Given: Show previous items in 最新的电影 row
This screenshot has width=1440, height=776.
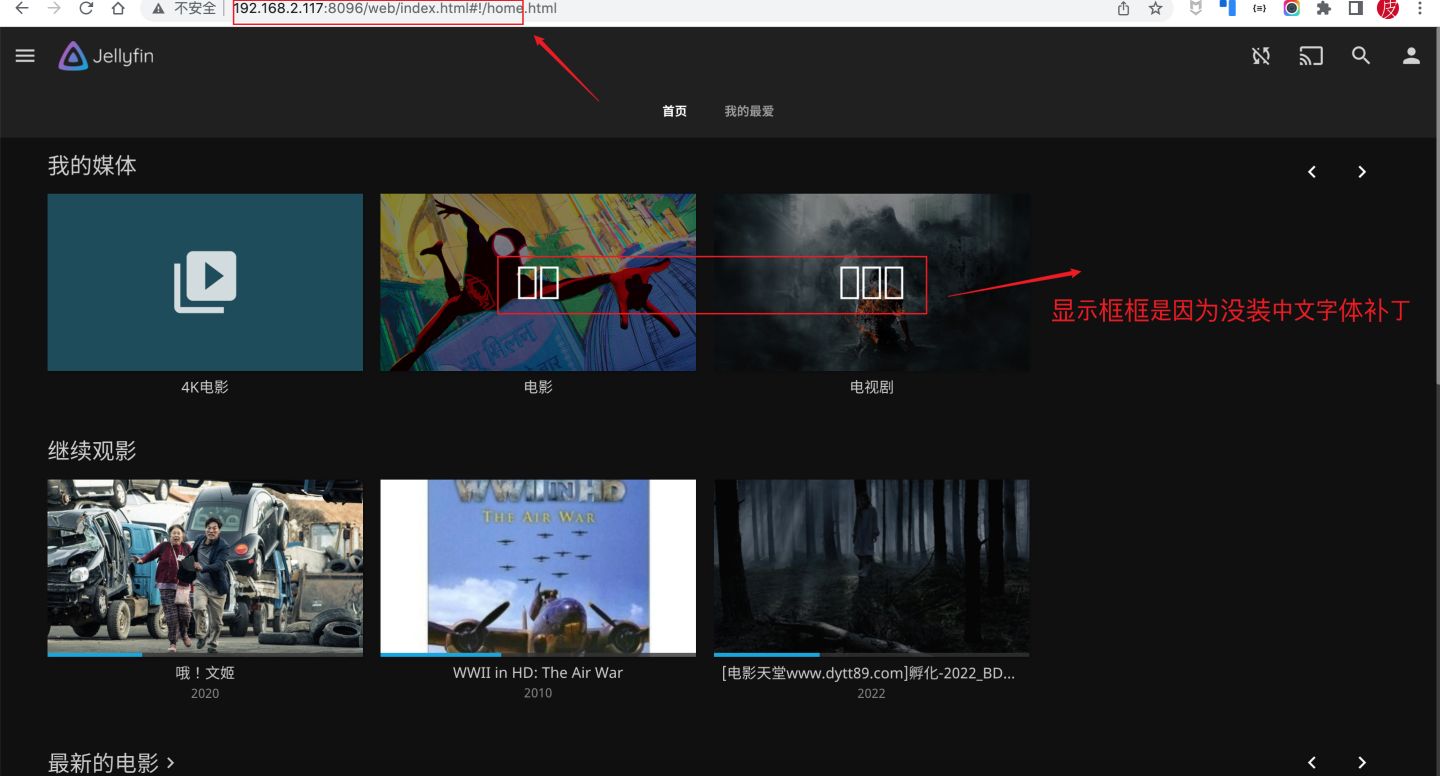Looking at the screenshot, I should (x=1312, y=763).
